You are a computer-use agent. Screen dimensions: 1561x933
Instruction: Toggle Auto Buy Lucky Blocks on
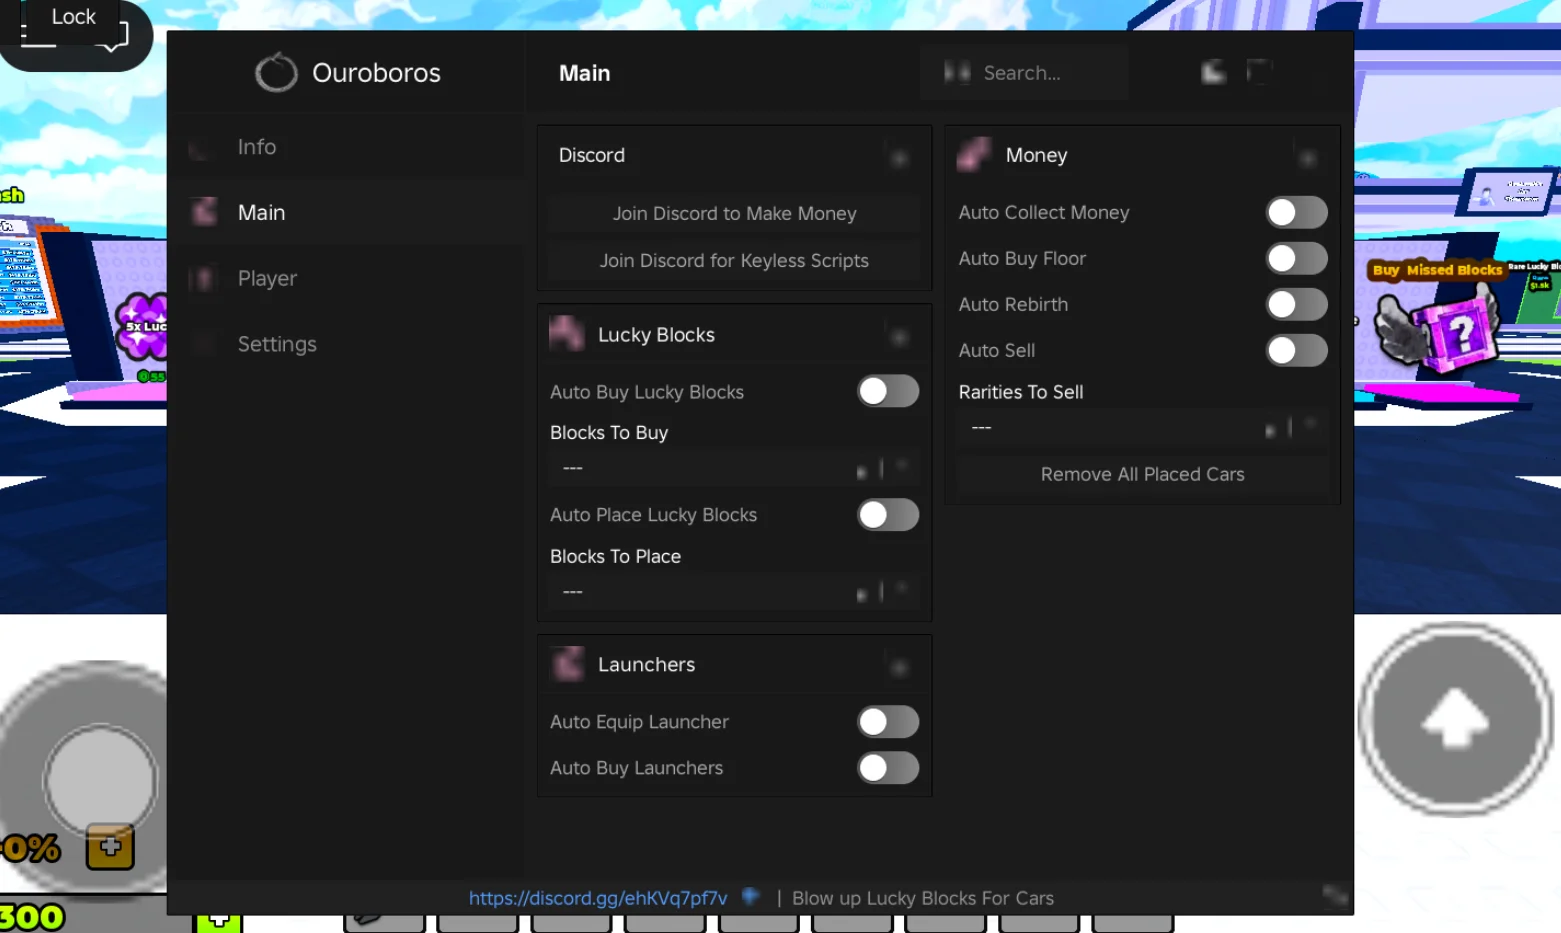[888, 391]
